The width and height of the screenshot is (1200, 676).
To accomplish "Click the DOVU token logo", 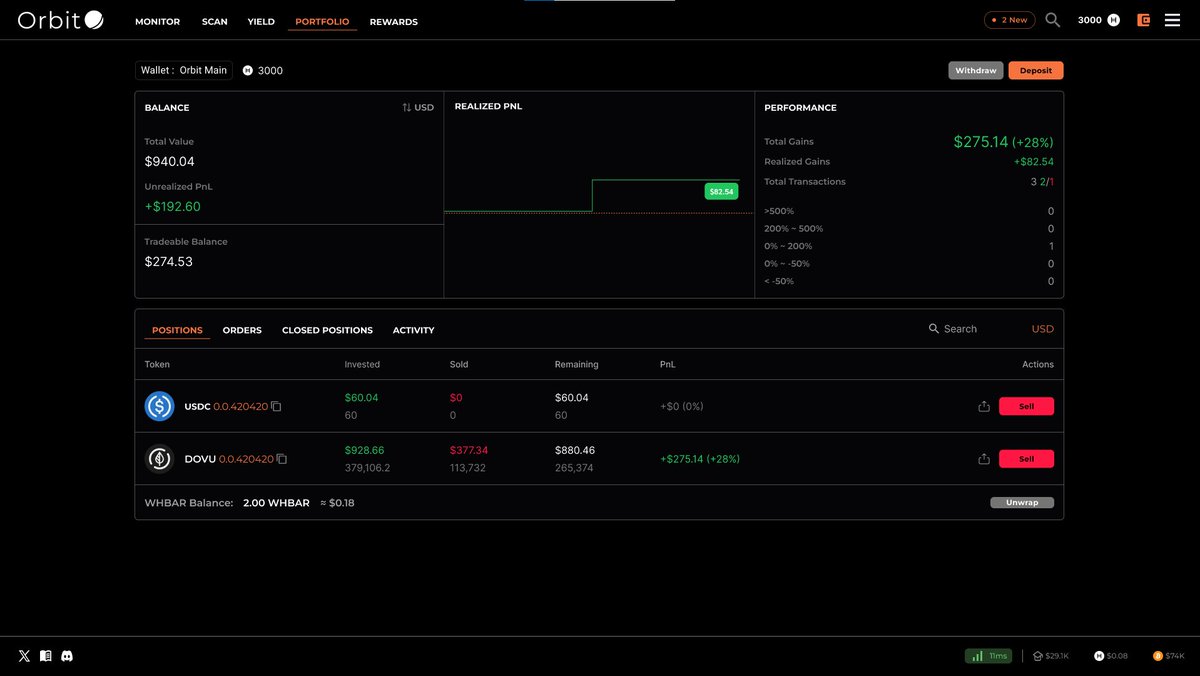I will pos(159,459).
